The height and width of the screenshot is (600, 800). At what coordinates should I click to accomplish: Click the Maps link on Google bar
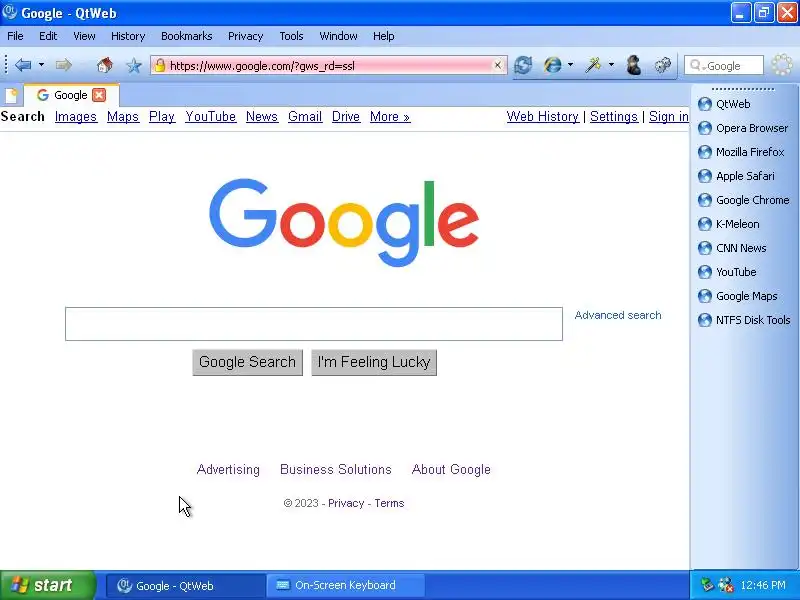click(122, 117)
